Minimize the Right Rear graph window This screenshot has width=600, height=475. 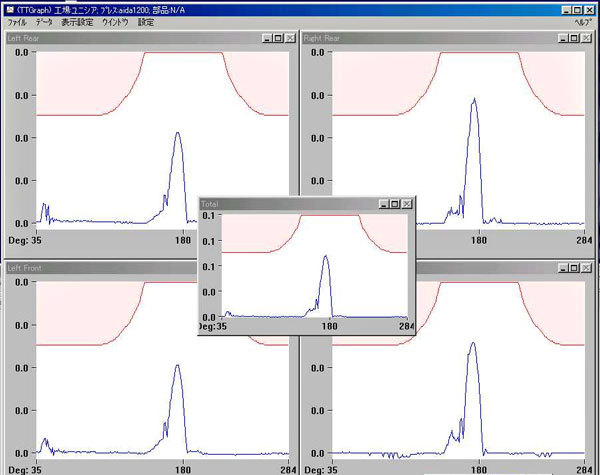point(561,38)
